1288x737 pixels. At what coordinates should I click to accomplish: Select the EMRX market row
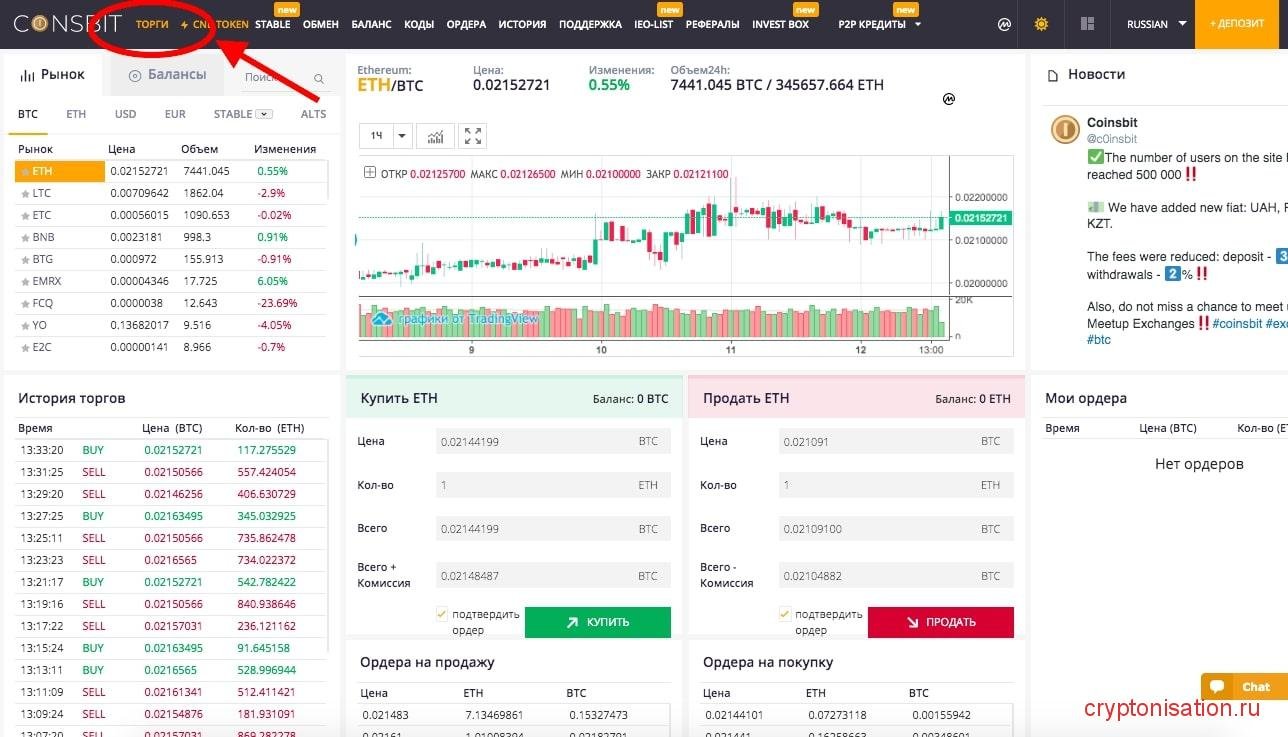coord(47,282)
